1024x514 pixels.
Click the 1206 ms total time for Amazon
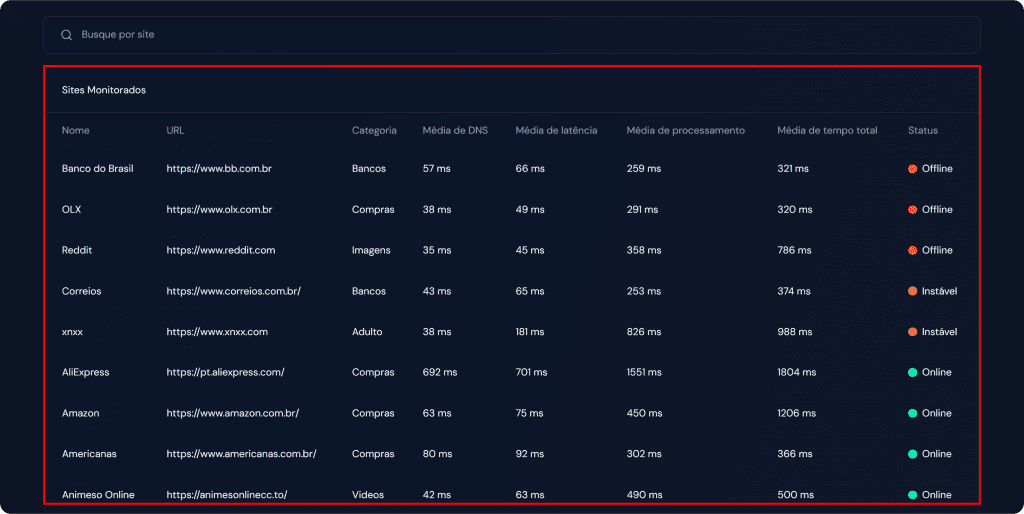pyautogui.click(x=797, y=413)
